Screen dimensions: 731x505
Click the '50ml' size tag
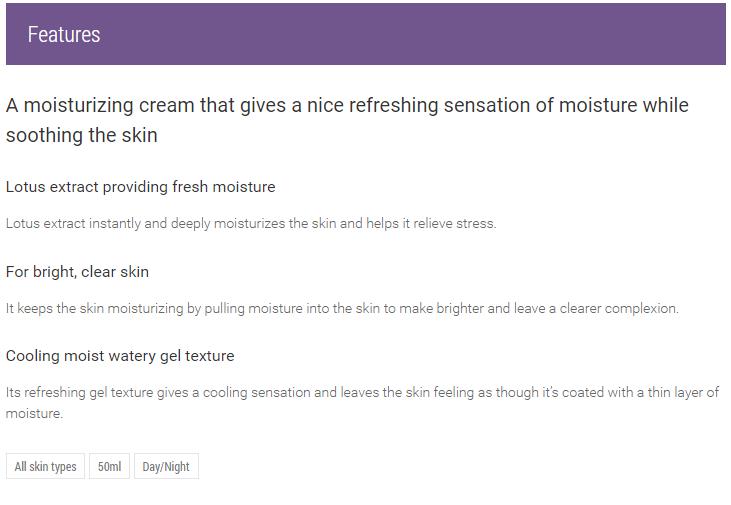point(109,467)
